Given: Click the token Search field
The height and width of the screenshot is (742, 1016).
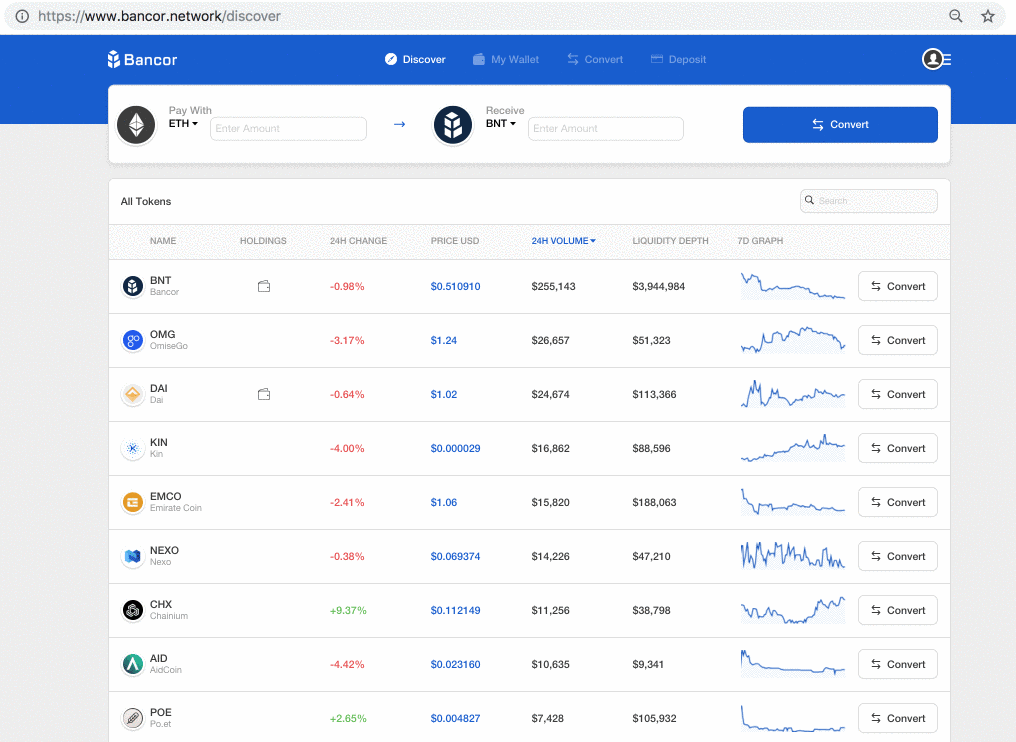Looking at the screenshot, I should click(869, 201).
